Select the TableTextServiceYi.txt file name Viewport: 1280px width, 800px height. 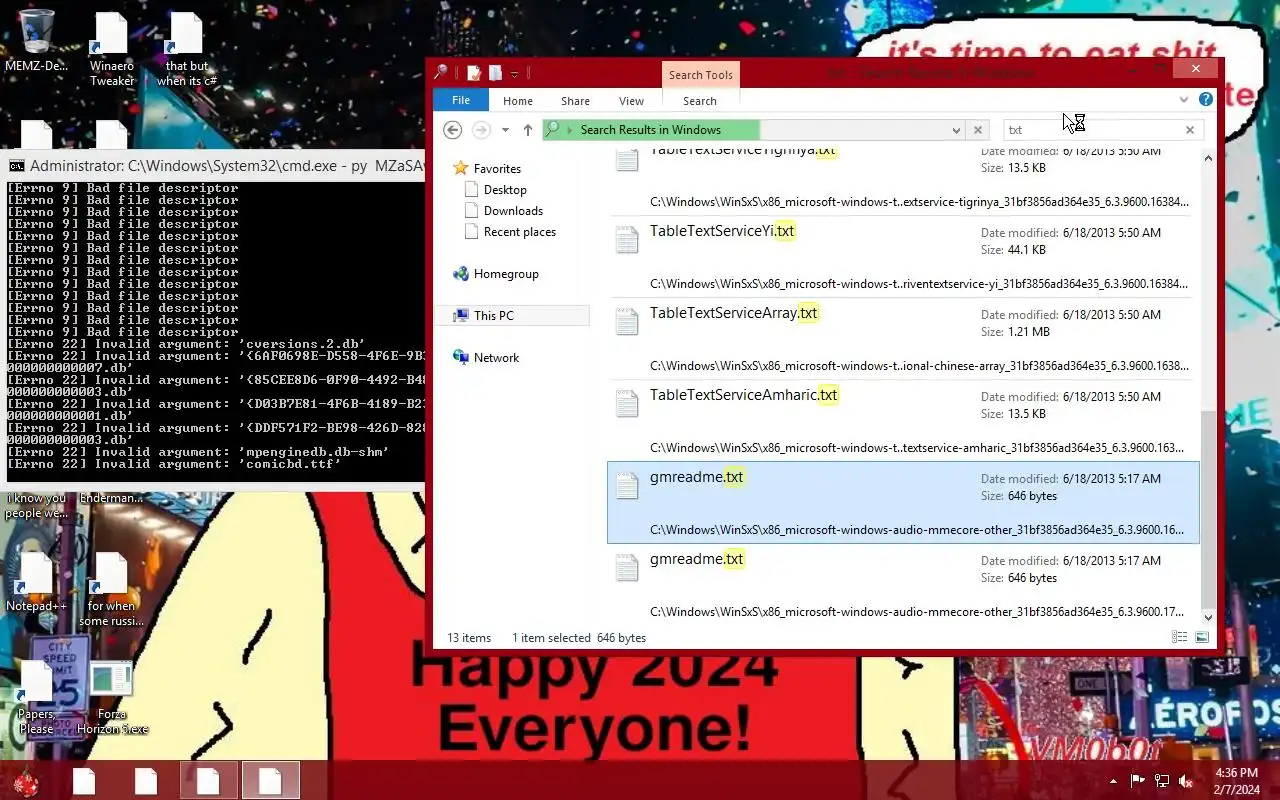click(x=722, y=231)
